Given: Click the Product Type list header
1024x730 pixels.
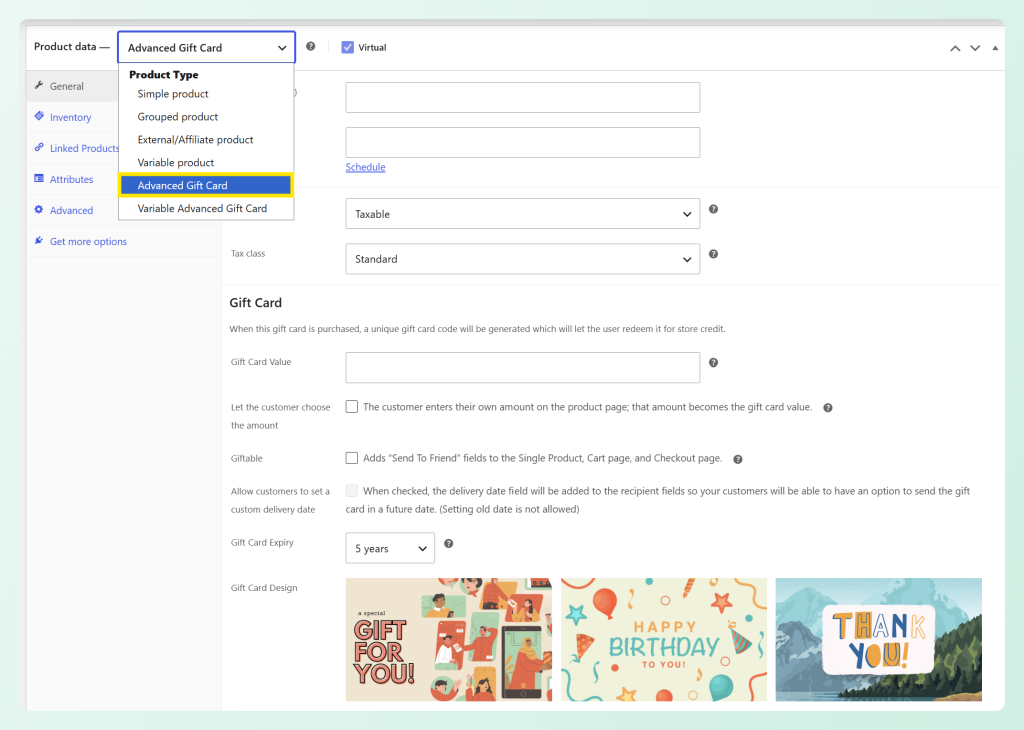Looking at the screenshot, I should (164, 74).
